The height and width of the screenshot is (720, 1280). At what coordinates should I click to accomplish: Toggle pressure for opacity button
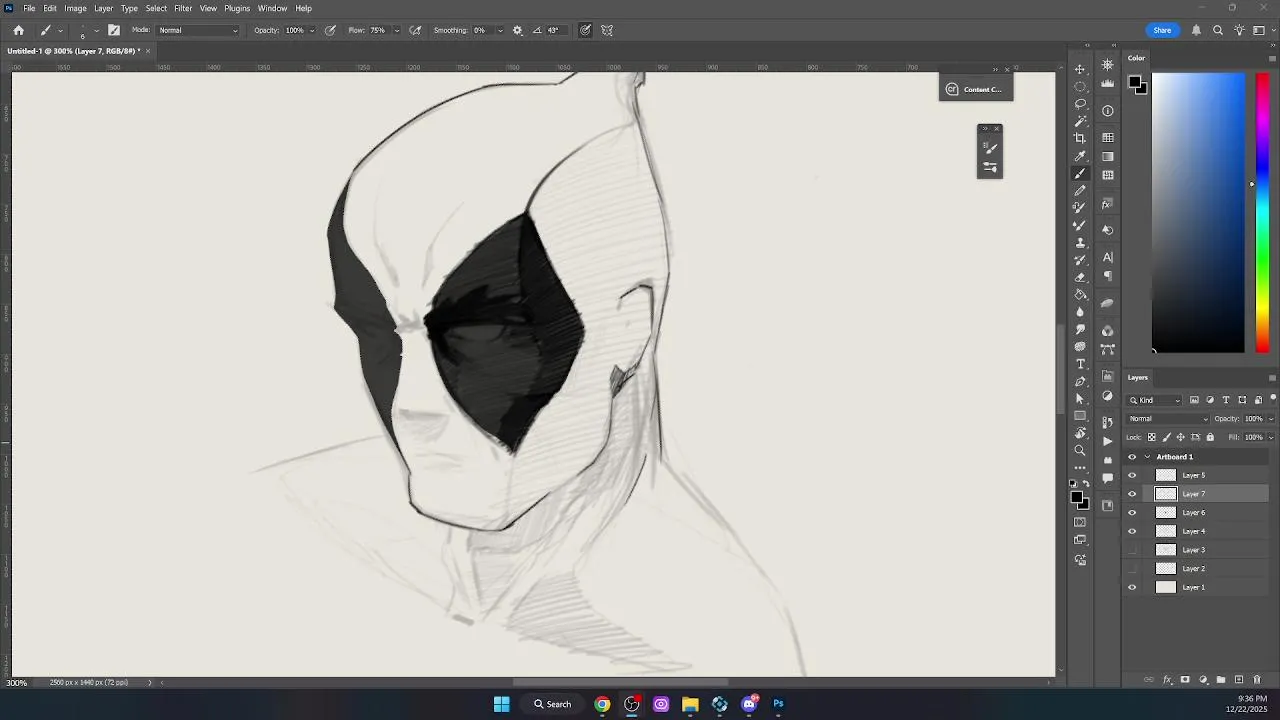[x=330, y=30]
